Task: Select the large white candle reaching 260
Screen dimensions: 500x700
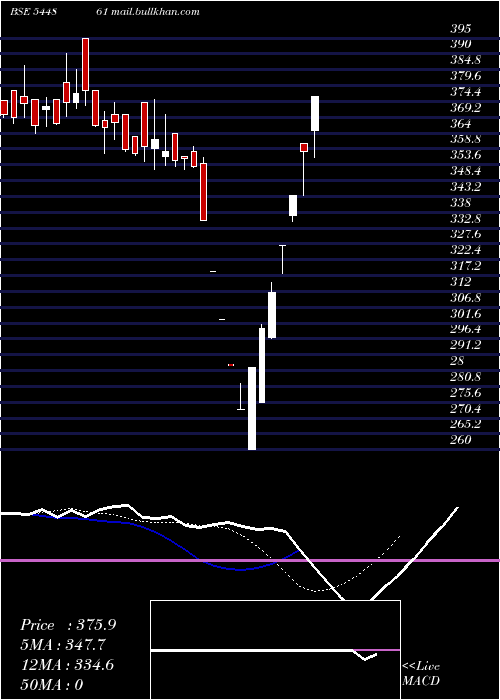Action: tap(252, 408)
